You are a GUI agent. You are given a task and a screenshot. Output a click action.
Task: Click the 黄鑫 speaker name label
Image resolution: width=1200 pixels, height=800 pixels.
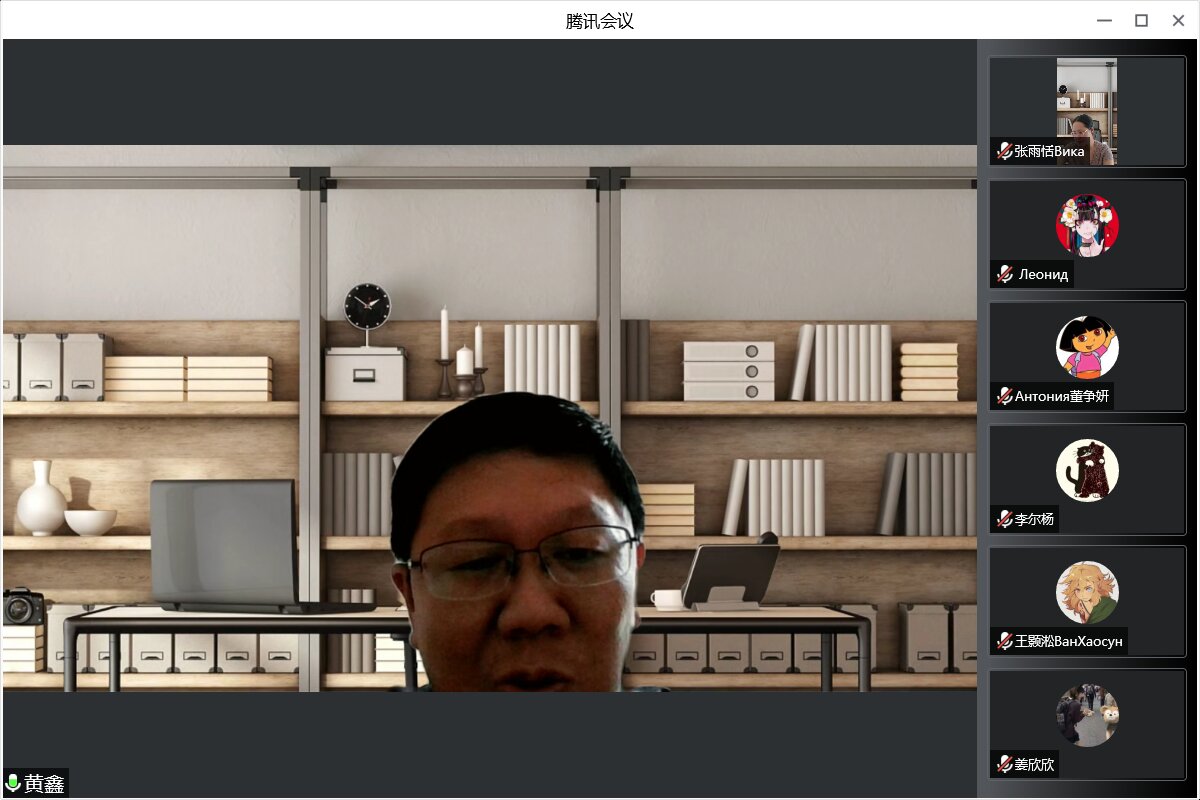[x=45, y=784]
